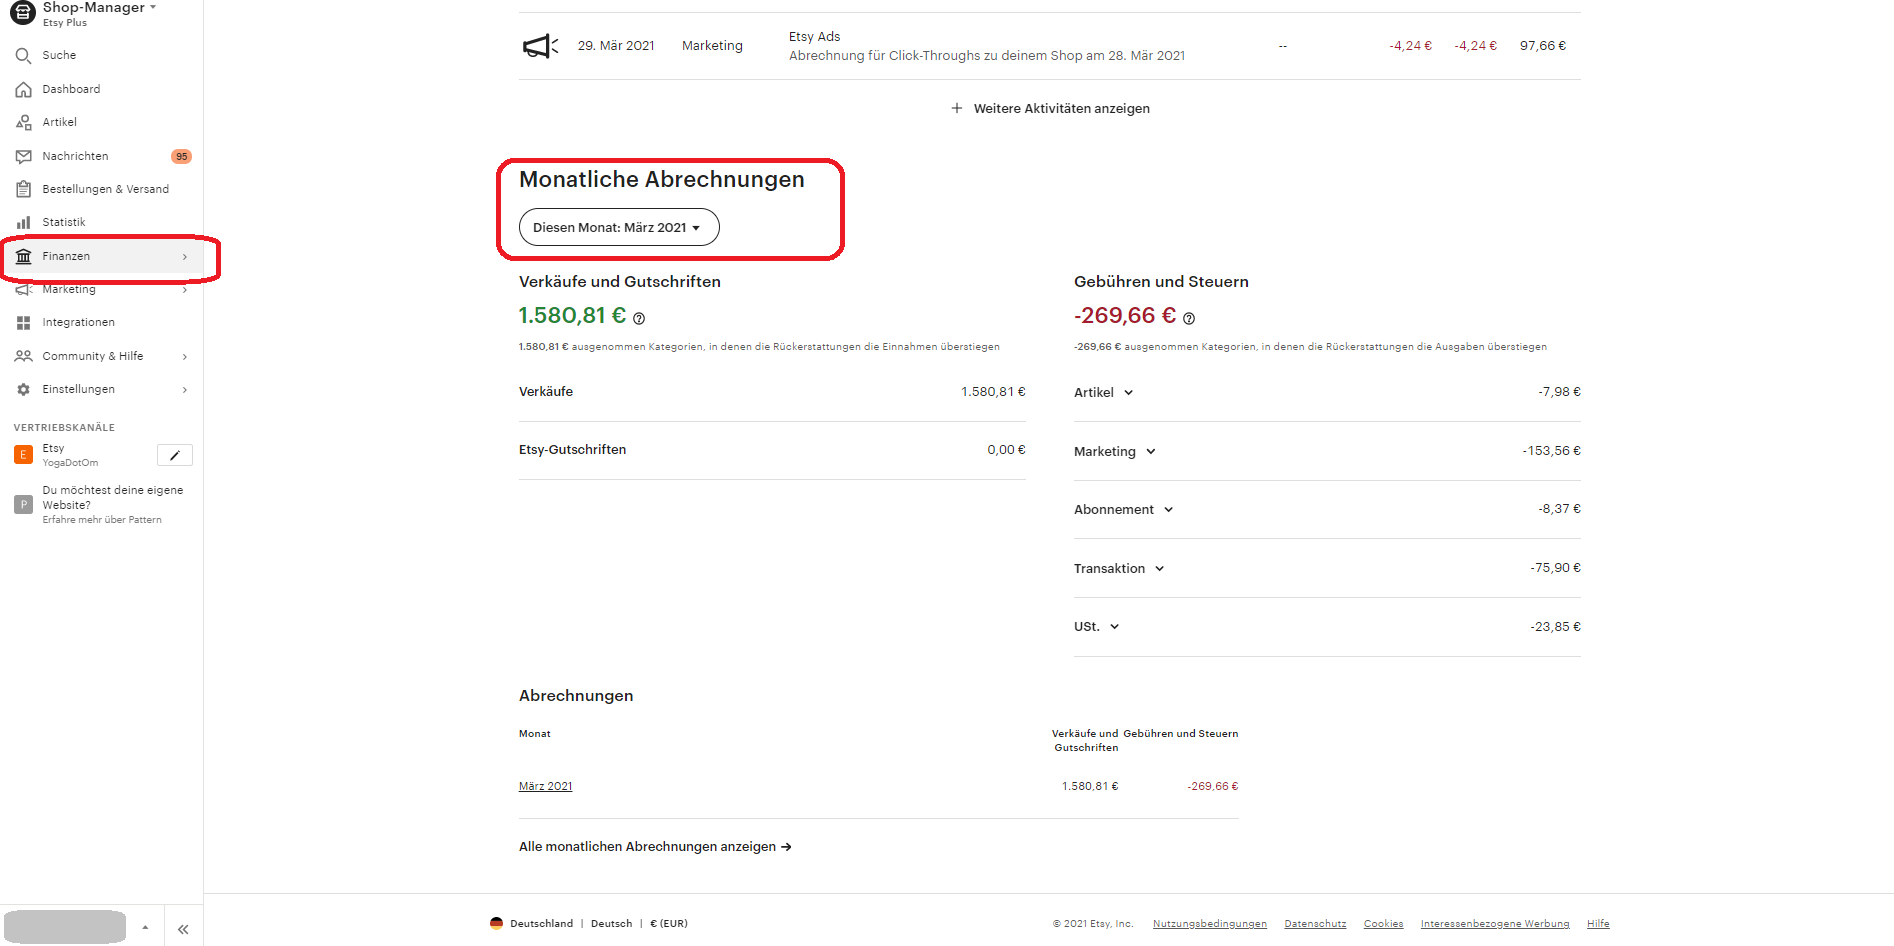The image size is (1894, 946).
Task: Expand the Artikel fees row
Action: [x=1128, y=393]
